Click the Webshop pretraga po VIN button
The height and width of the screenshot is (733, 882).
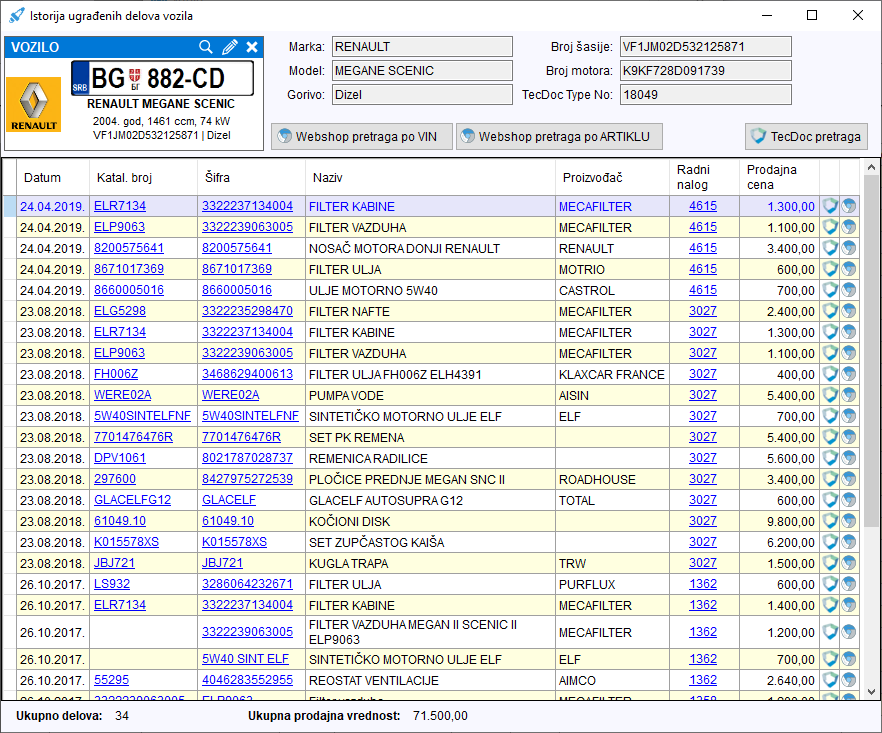click(362, 137)
